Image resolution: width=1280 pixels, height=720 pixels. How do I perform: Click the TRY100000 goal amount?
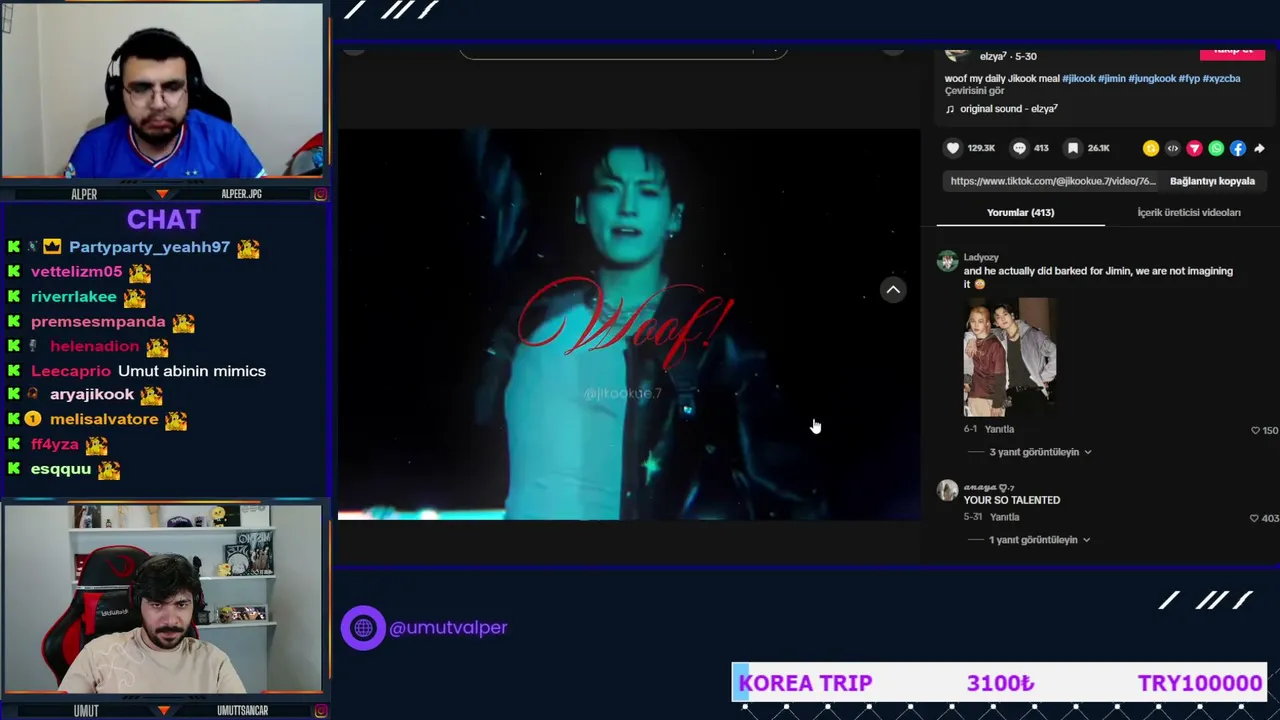[1200, 683]
